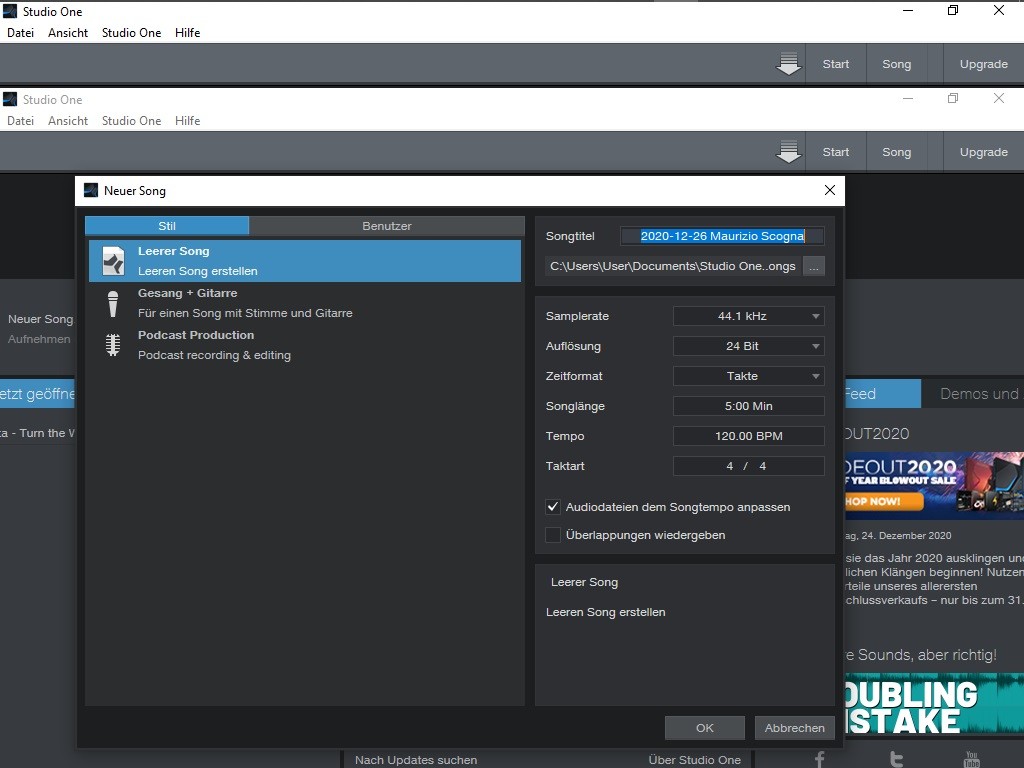Go to Start in the upper Studio One window

(836, 64)
